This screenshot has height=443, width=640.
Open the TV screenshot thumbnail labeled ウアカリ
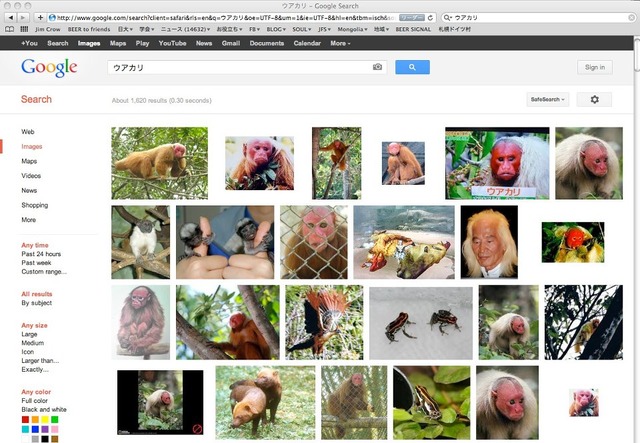pos(497,163)
